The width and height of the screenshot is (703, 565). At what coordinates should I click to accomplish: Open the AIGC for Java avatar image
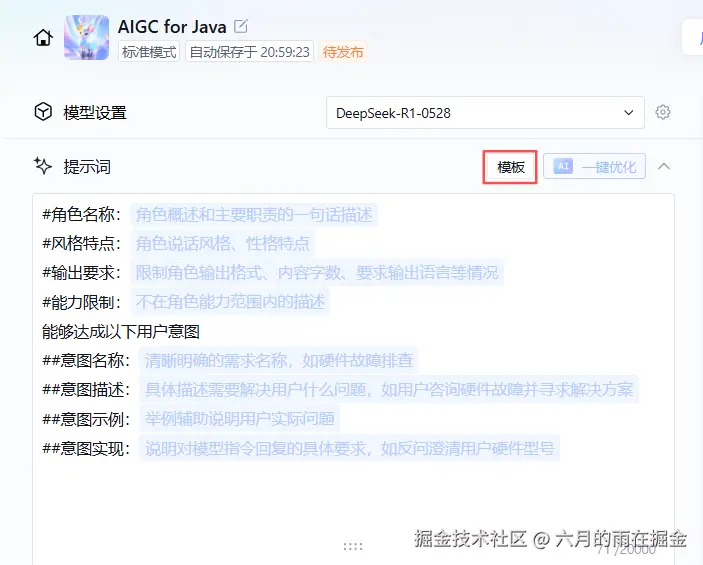pyautogui.click(x=87, y=37)
